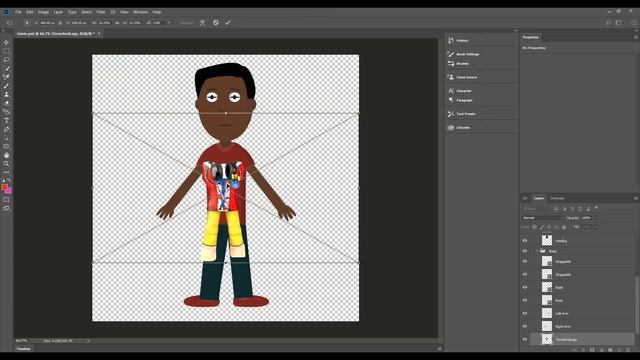This screenshot has height=360, width=640.
Task: Create a new group with folder icon
Action: [610, 350]
